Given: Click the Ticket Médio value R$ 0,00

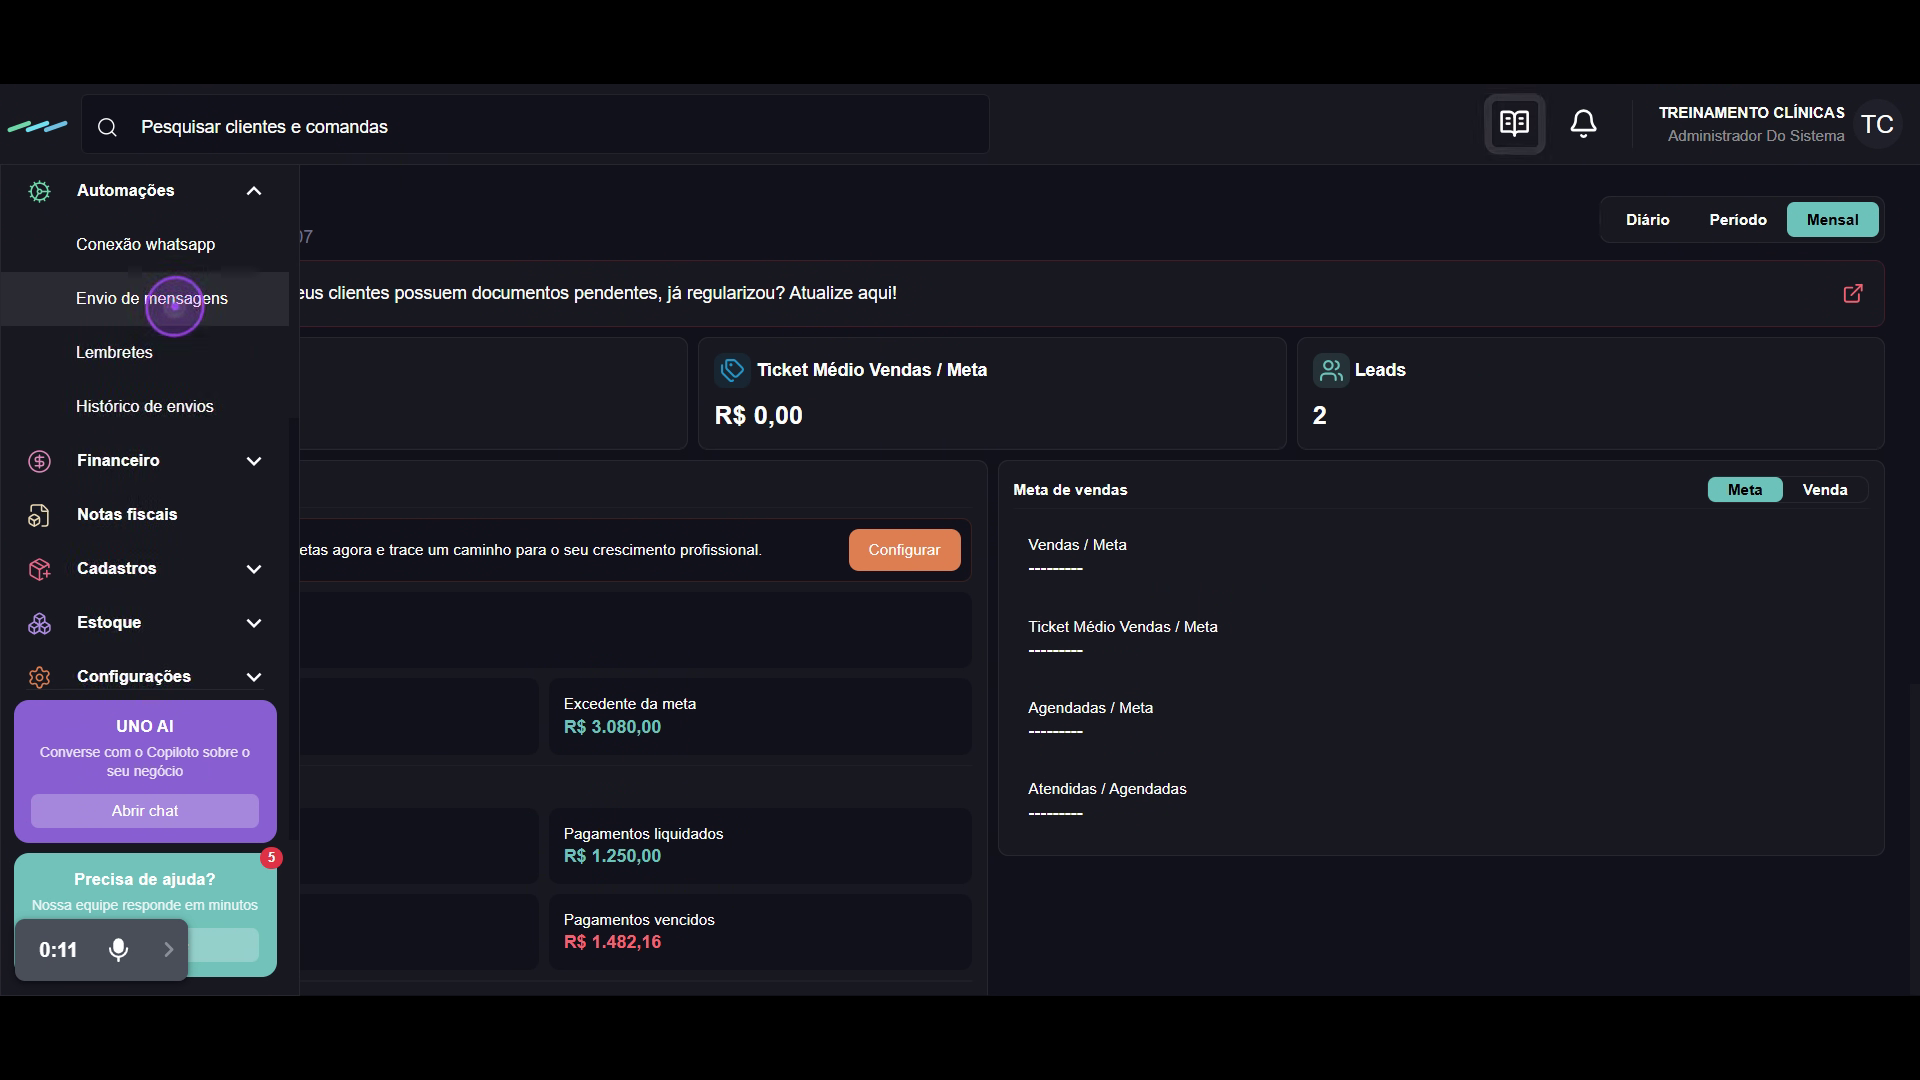Looking at the screenshot, I should [x=758, y=416].
